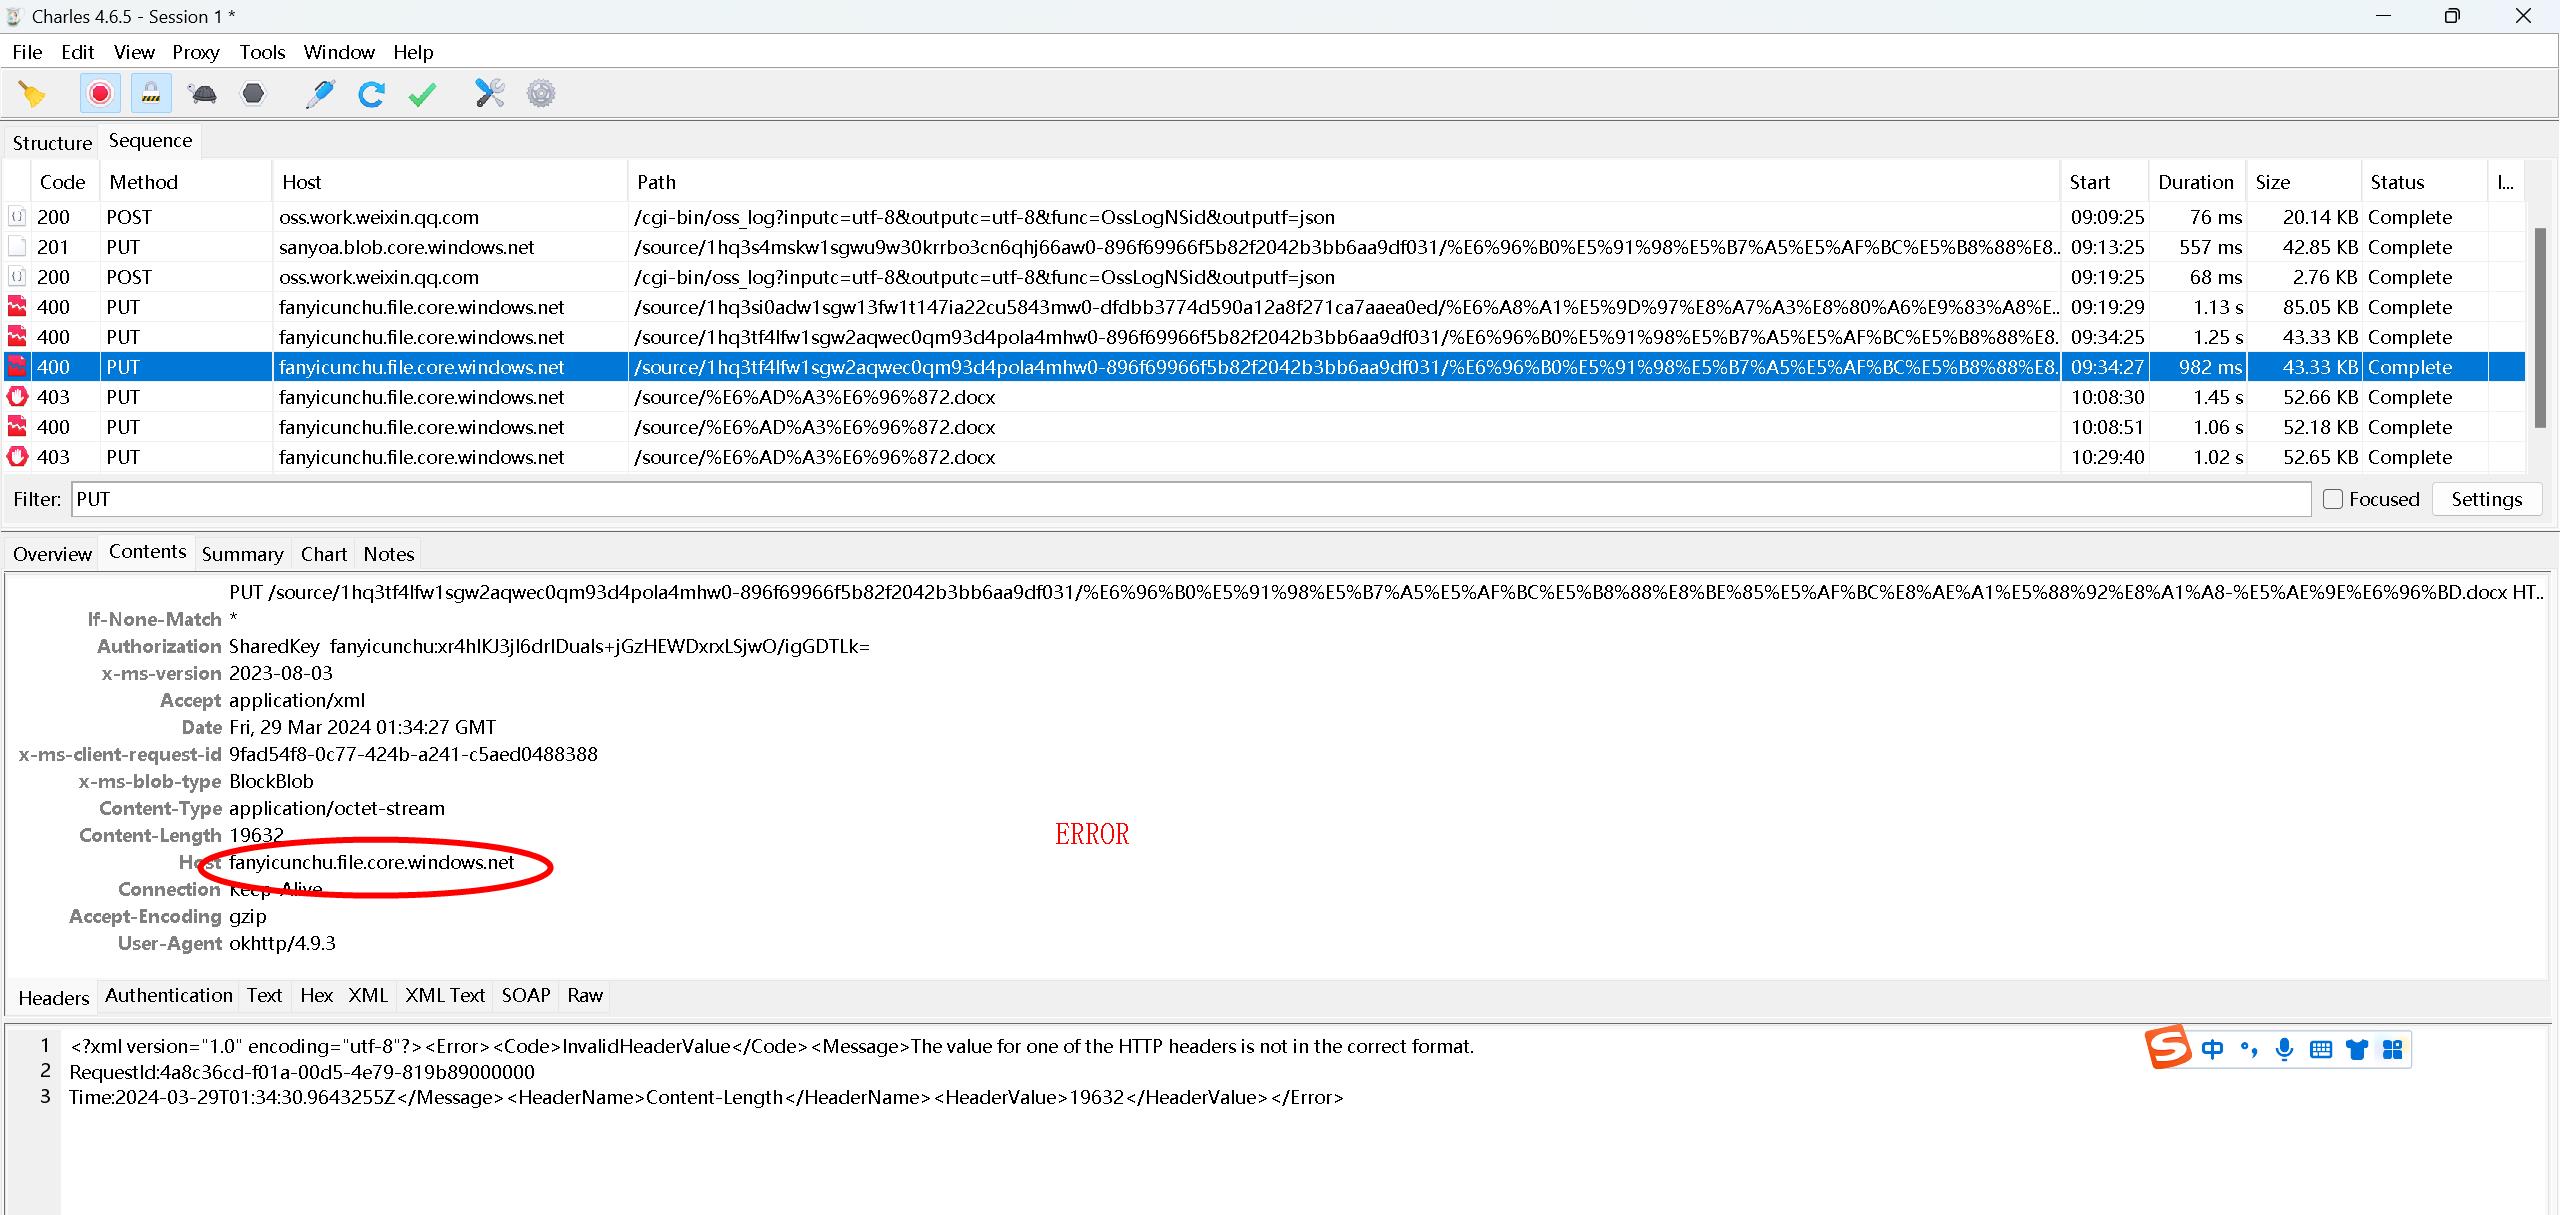This screenshot has height=1215, width=2560.
Task: Toggle Sogou Chinese/English mode icon
Action: click(2212, 1049)
